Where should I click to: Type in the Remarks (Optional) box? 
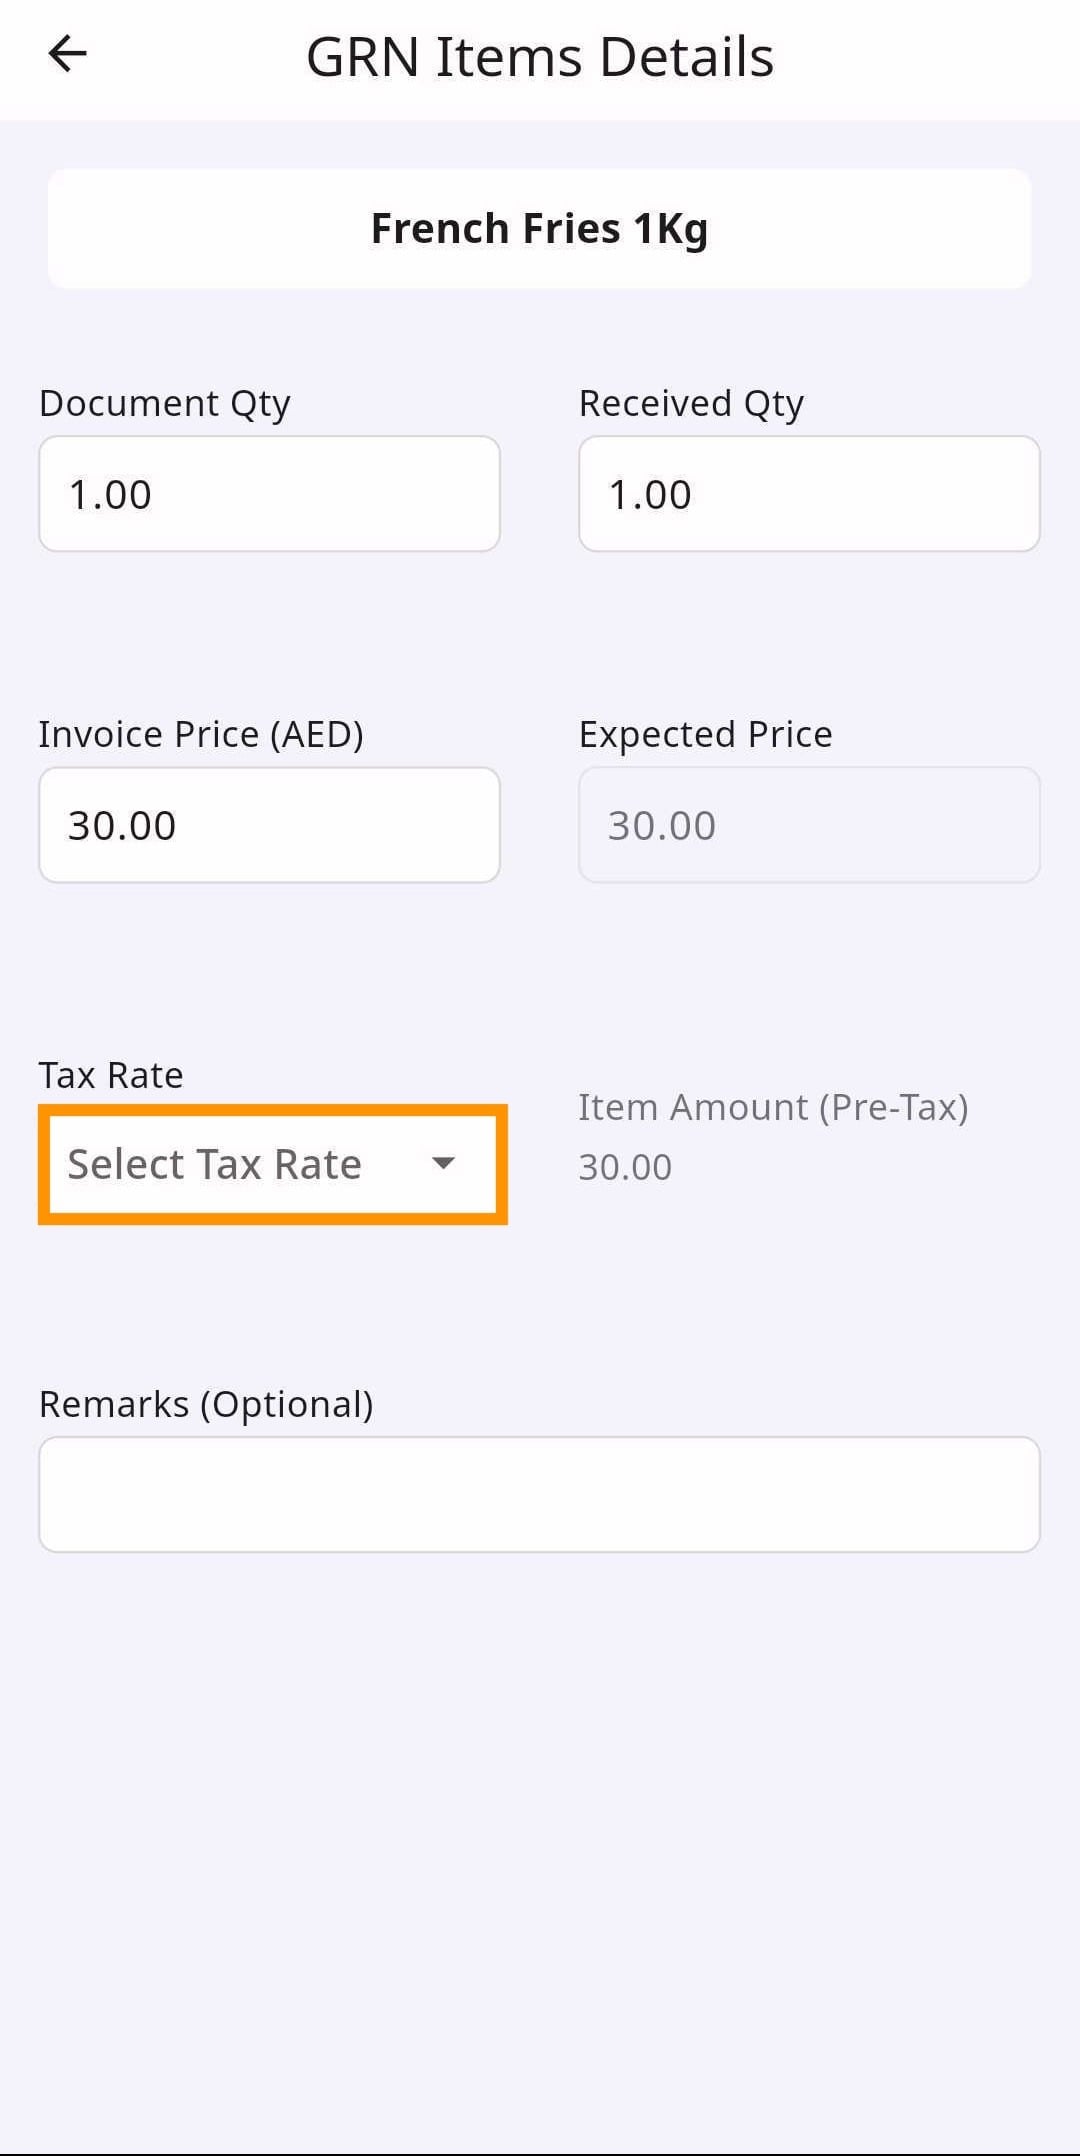tap(539, 1494)
